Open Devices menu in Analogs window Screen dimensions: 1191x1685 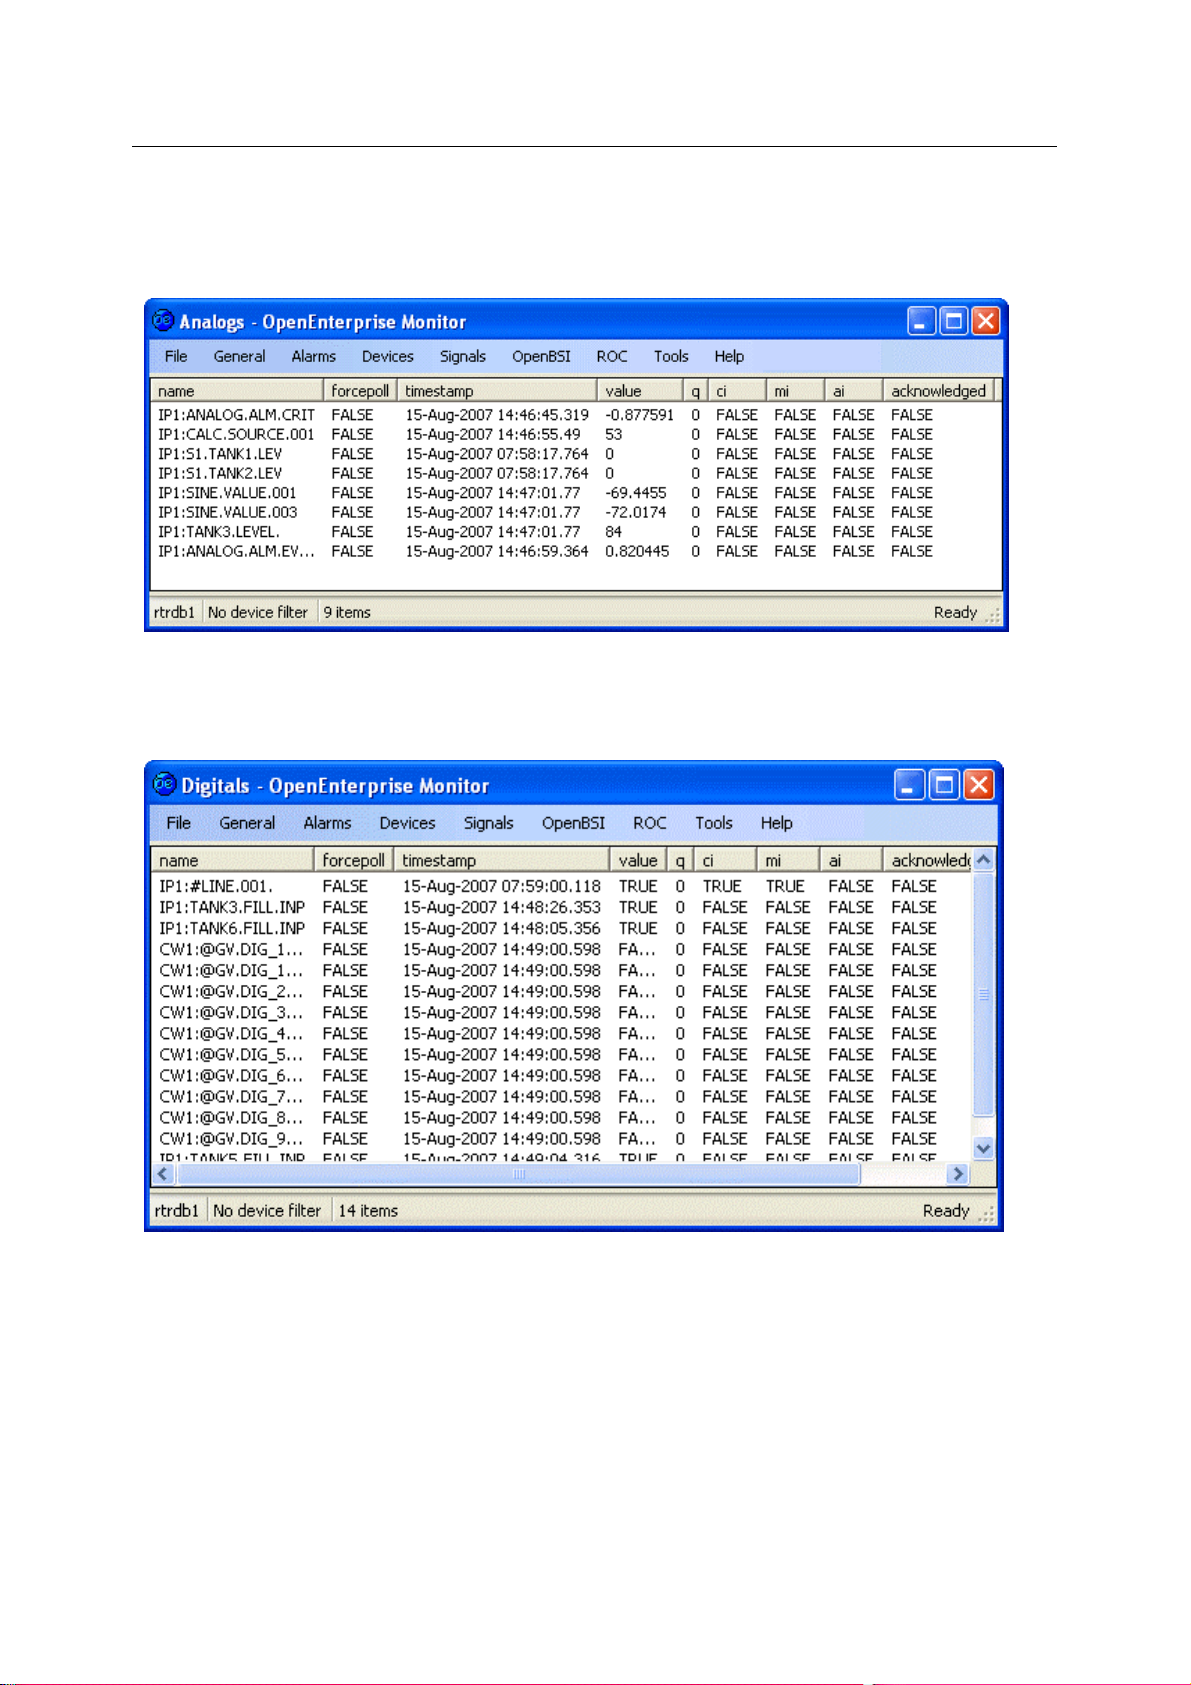[x=387, y=356]
